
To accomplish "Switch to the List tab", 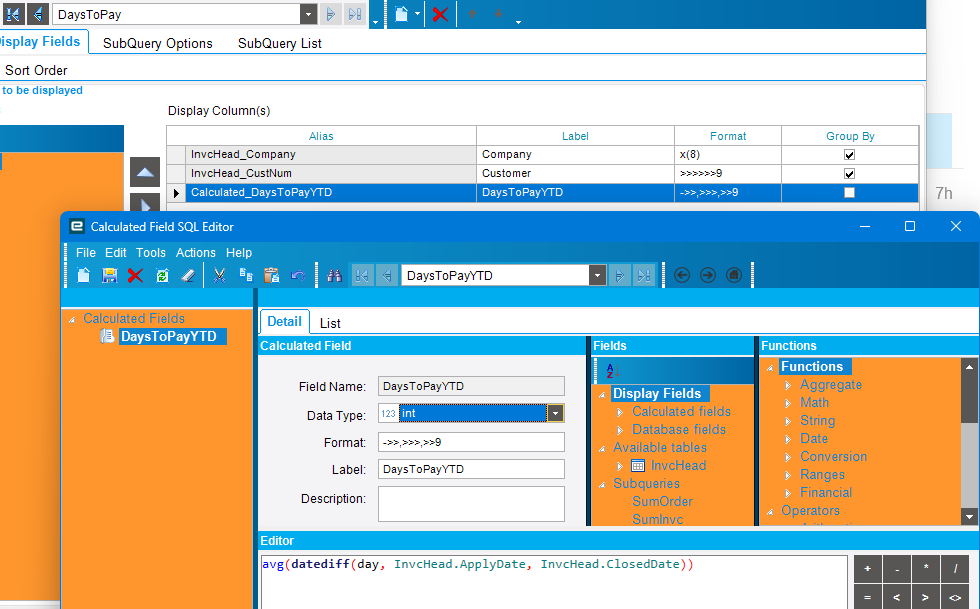I will [x=330, y=323].
